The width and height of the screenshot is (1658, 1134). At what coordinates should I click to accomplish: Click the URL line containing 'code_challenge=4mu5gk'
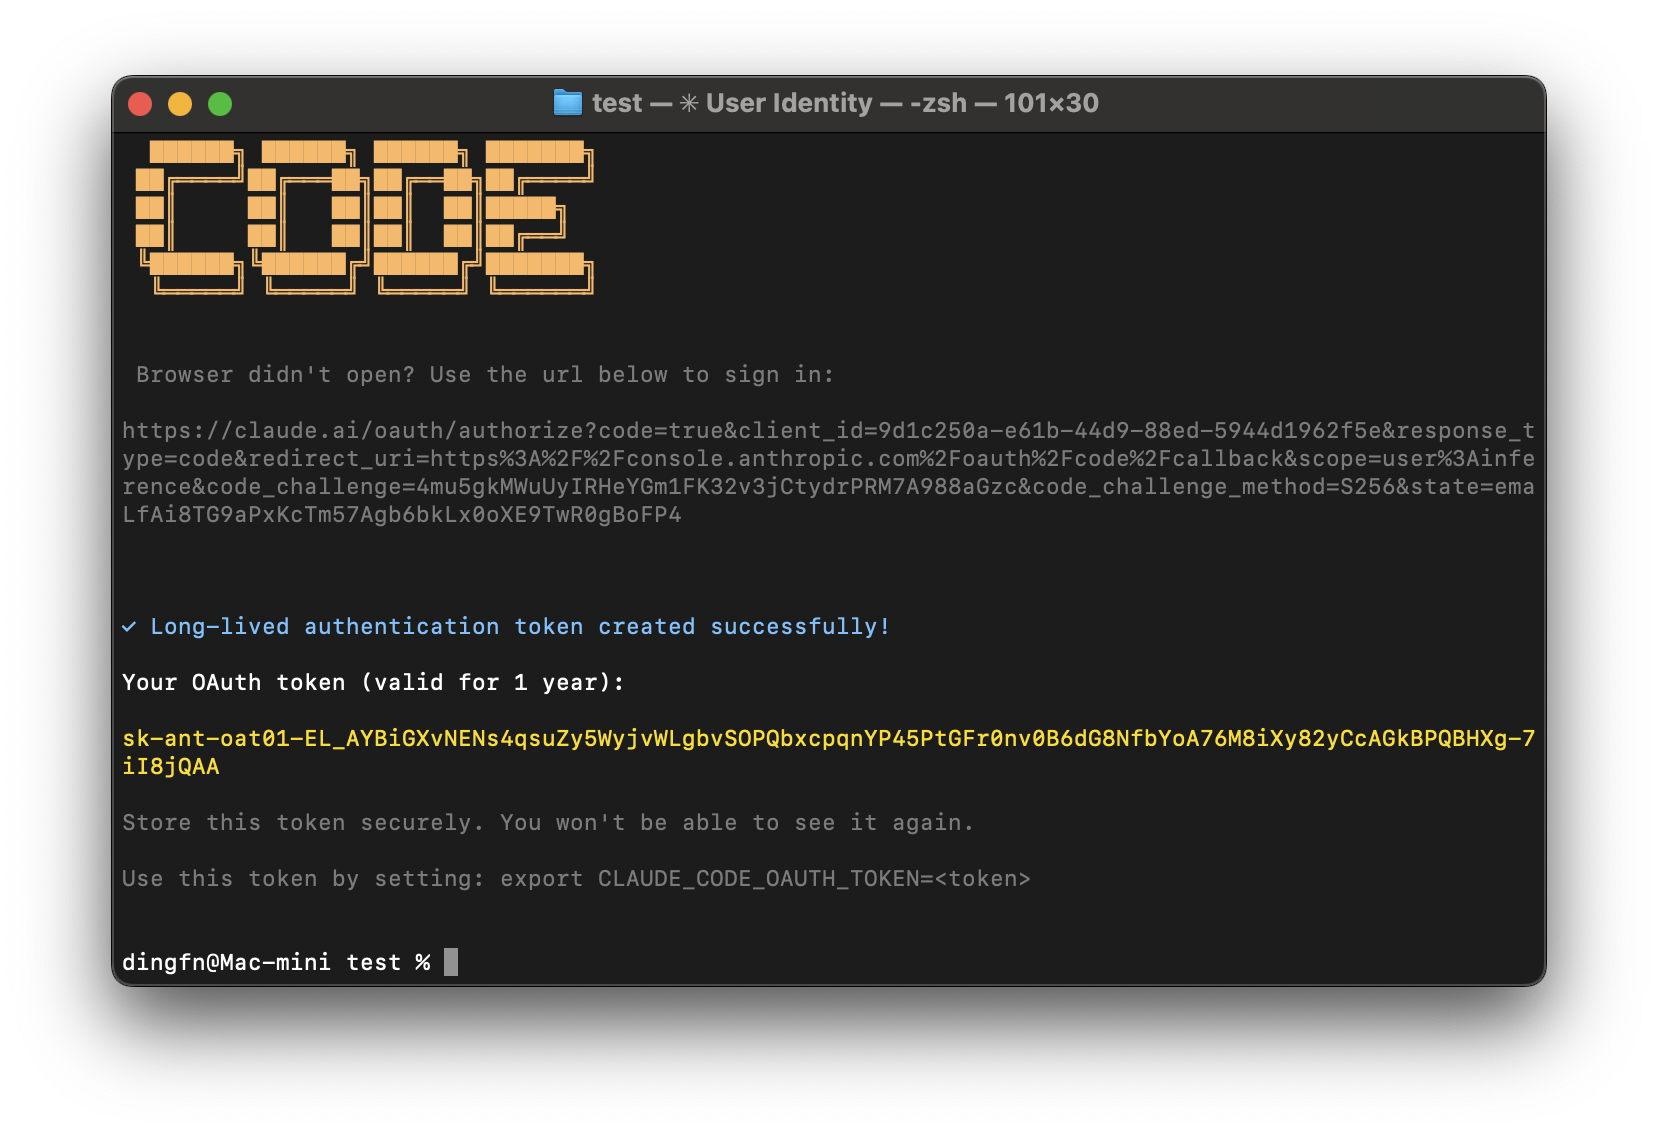[828, 487]
